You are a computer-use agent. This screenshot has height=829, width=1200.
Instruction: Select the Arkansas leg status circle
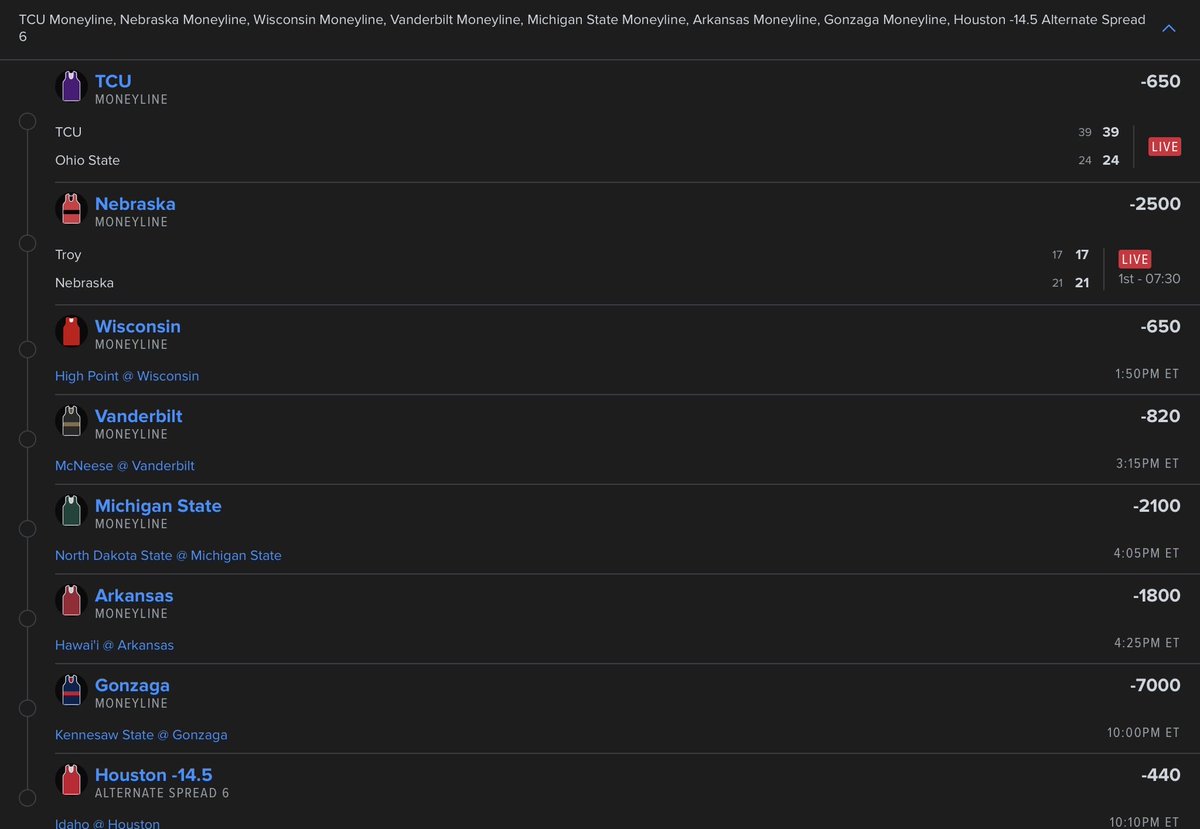(28, 618)
